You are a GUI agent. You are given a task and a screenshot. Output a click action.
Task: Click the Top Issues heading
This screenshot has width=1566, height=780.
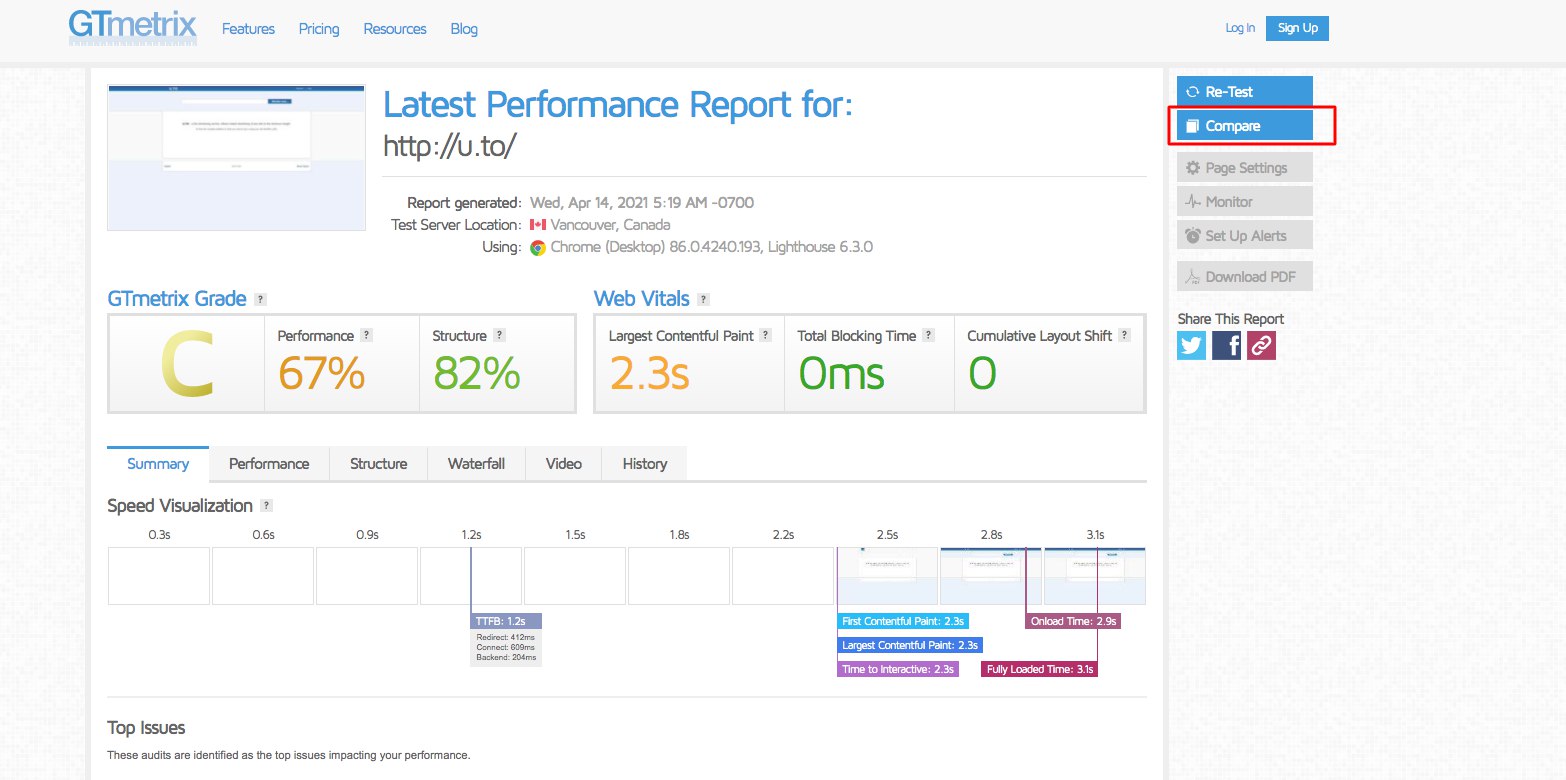146,727
